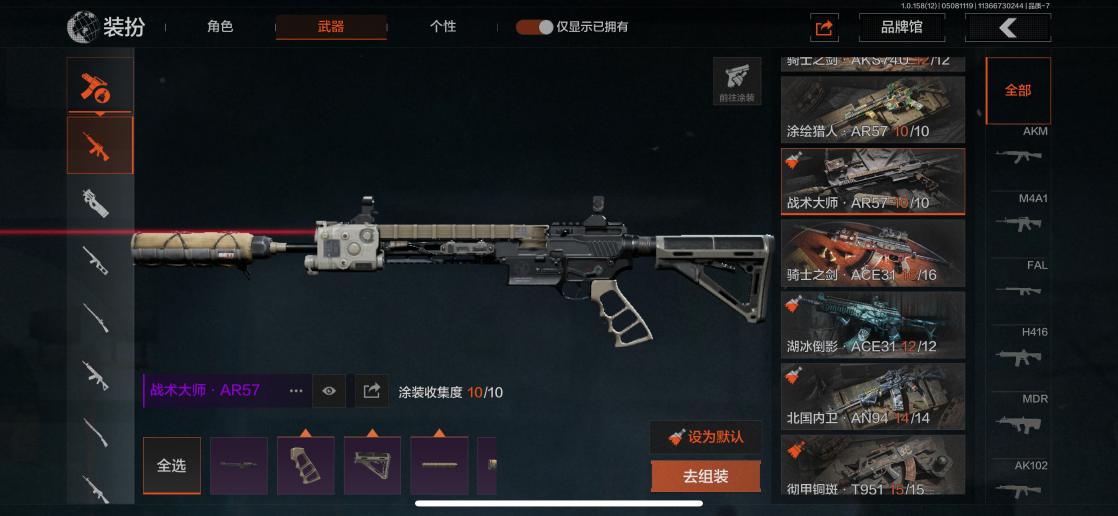
Task: Click the share icon beside 品牌馆
Action: (x=824, y=28)
